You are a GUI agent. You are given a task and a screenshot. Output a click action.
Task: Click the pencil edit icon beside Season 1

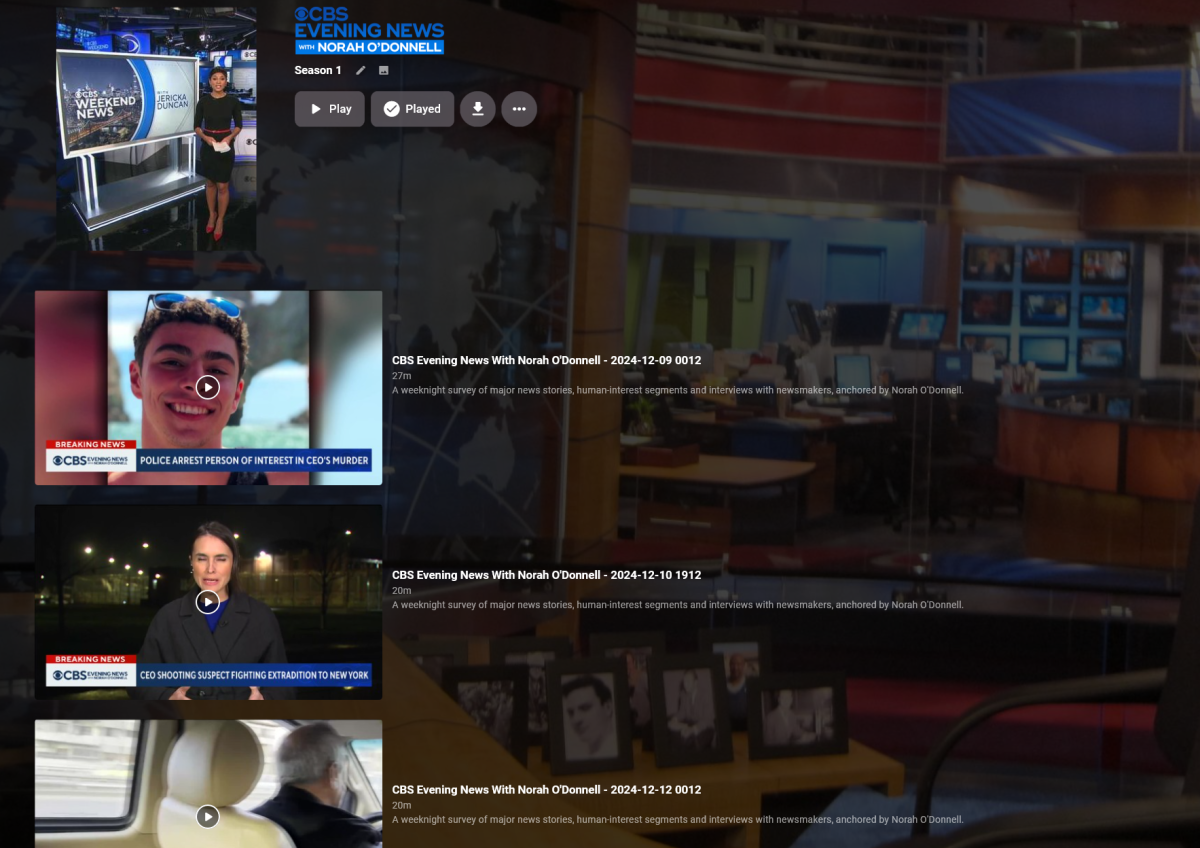pyautogui.click(x=361, y=70)
